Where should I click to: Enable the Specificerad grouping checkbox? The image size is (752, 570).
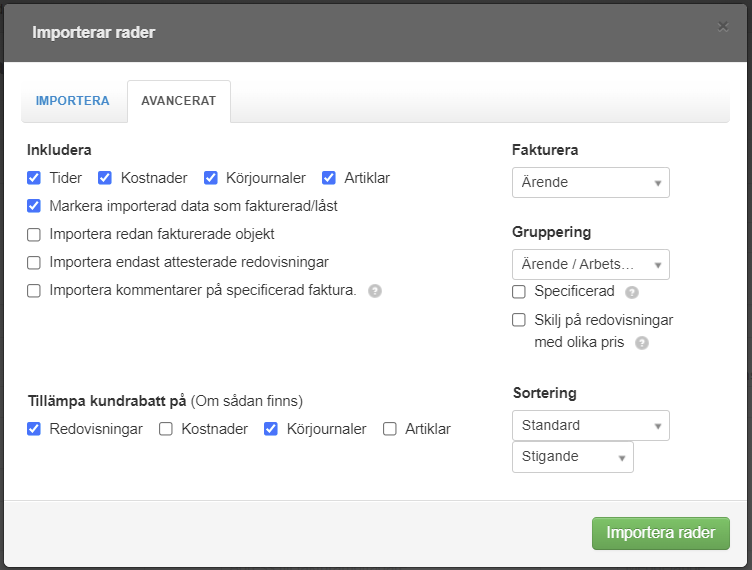(x=519, y=292)
